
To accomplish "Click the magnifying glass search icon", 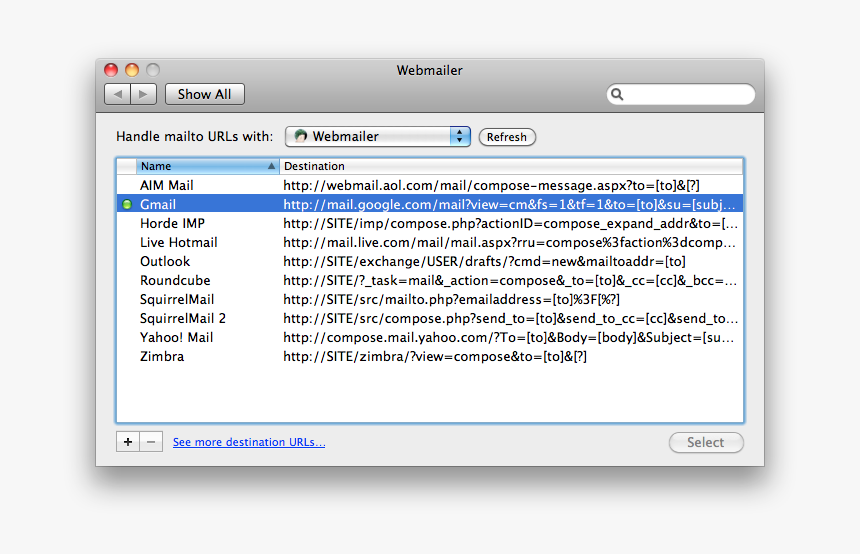I will click(x=617, y=94).
